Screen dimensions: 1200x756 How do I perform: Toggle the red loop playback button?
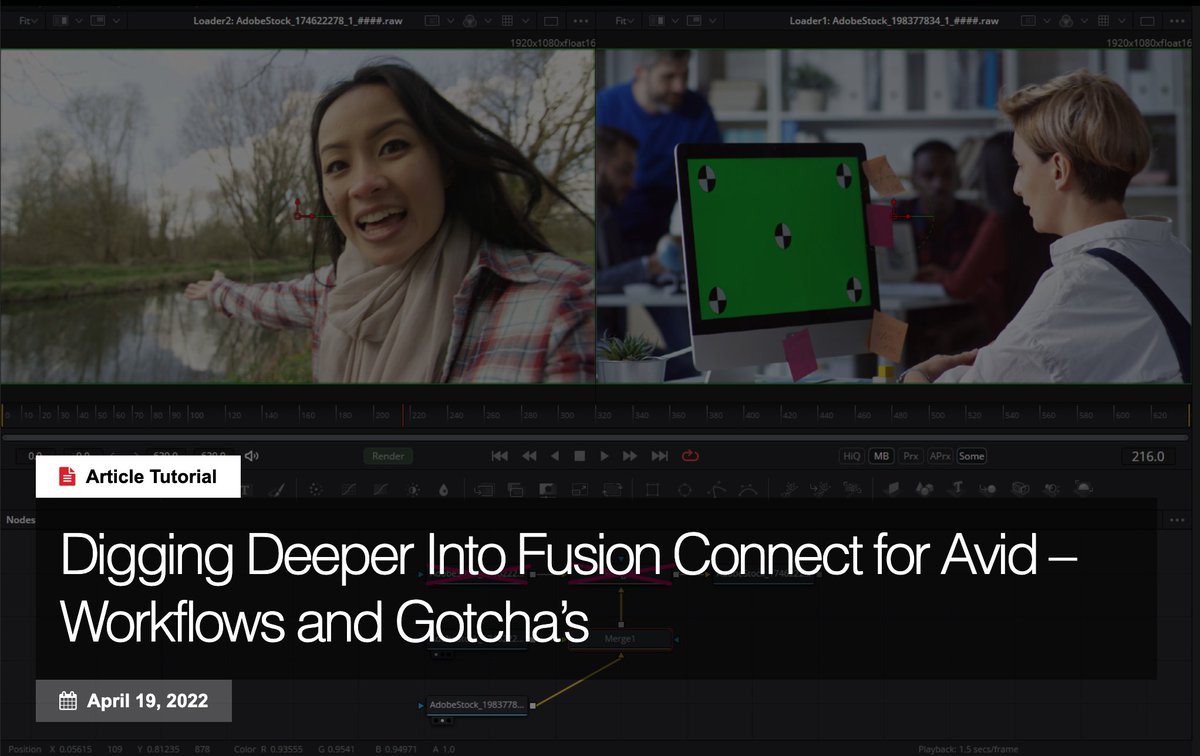[690, 456]
